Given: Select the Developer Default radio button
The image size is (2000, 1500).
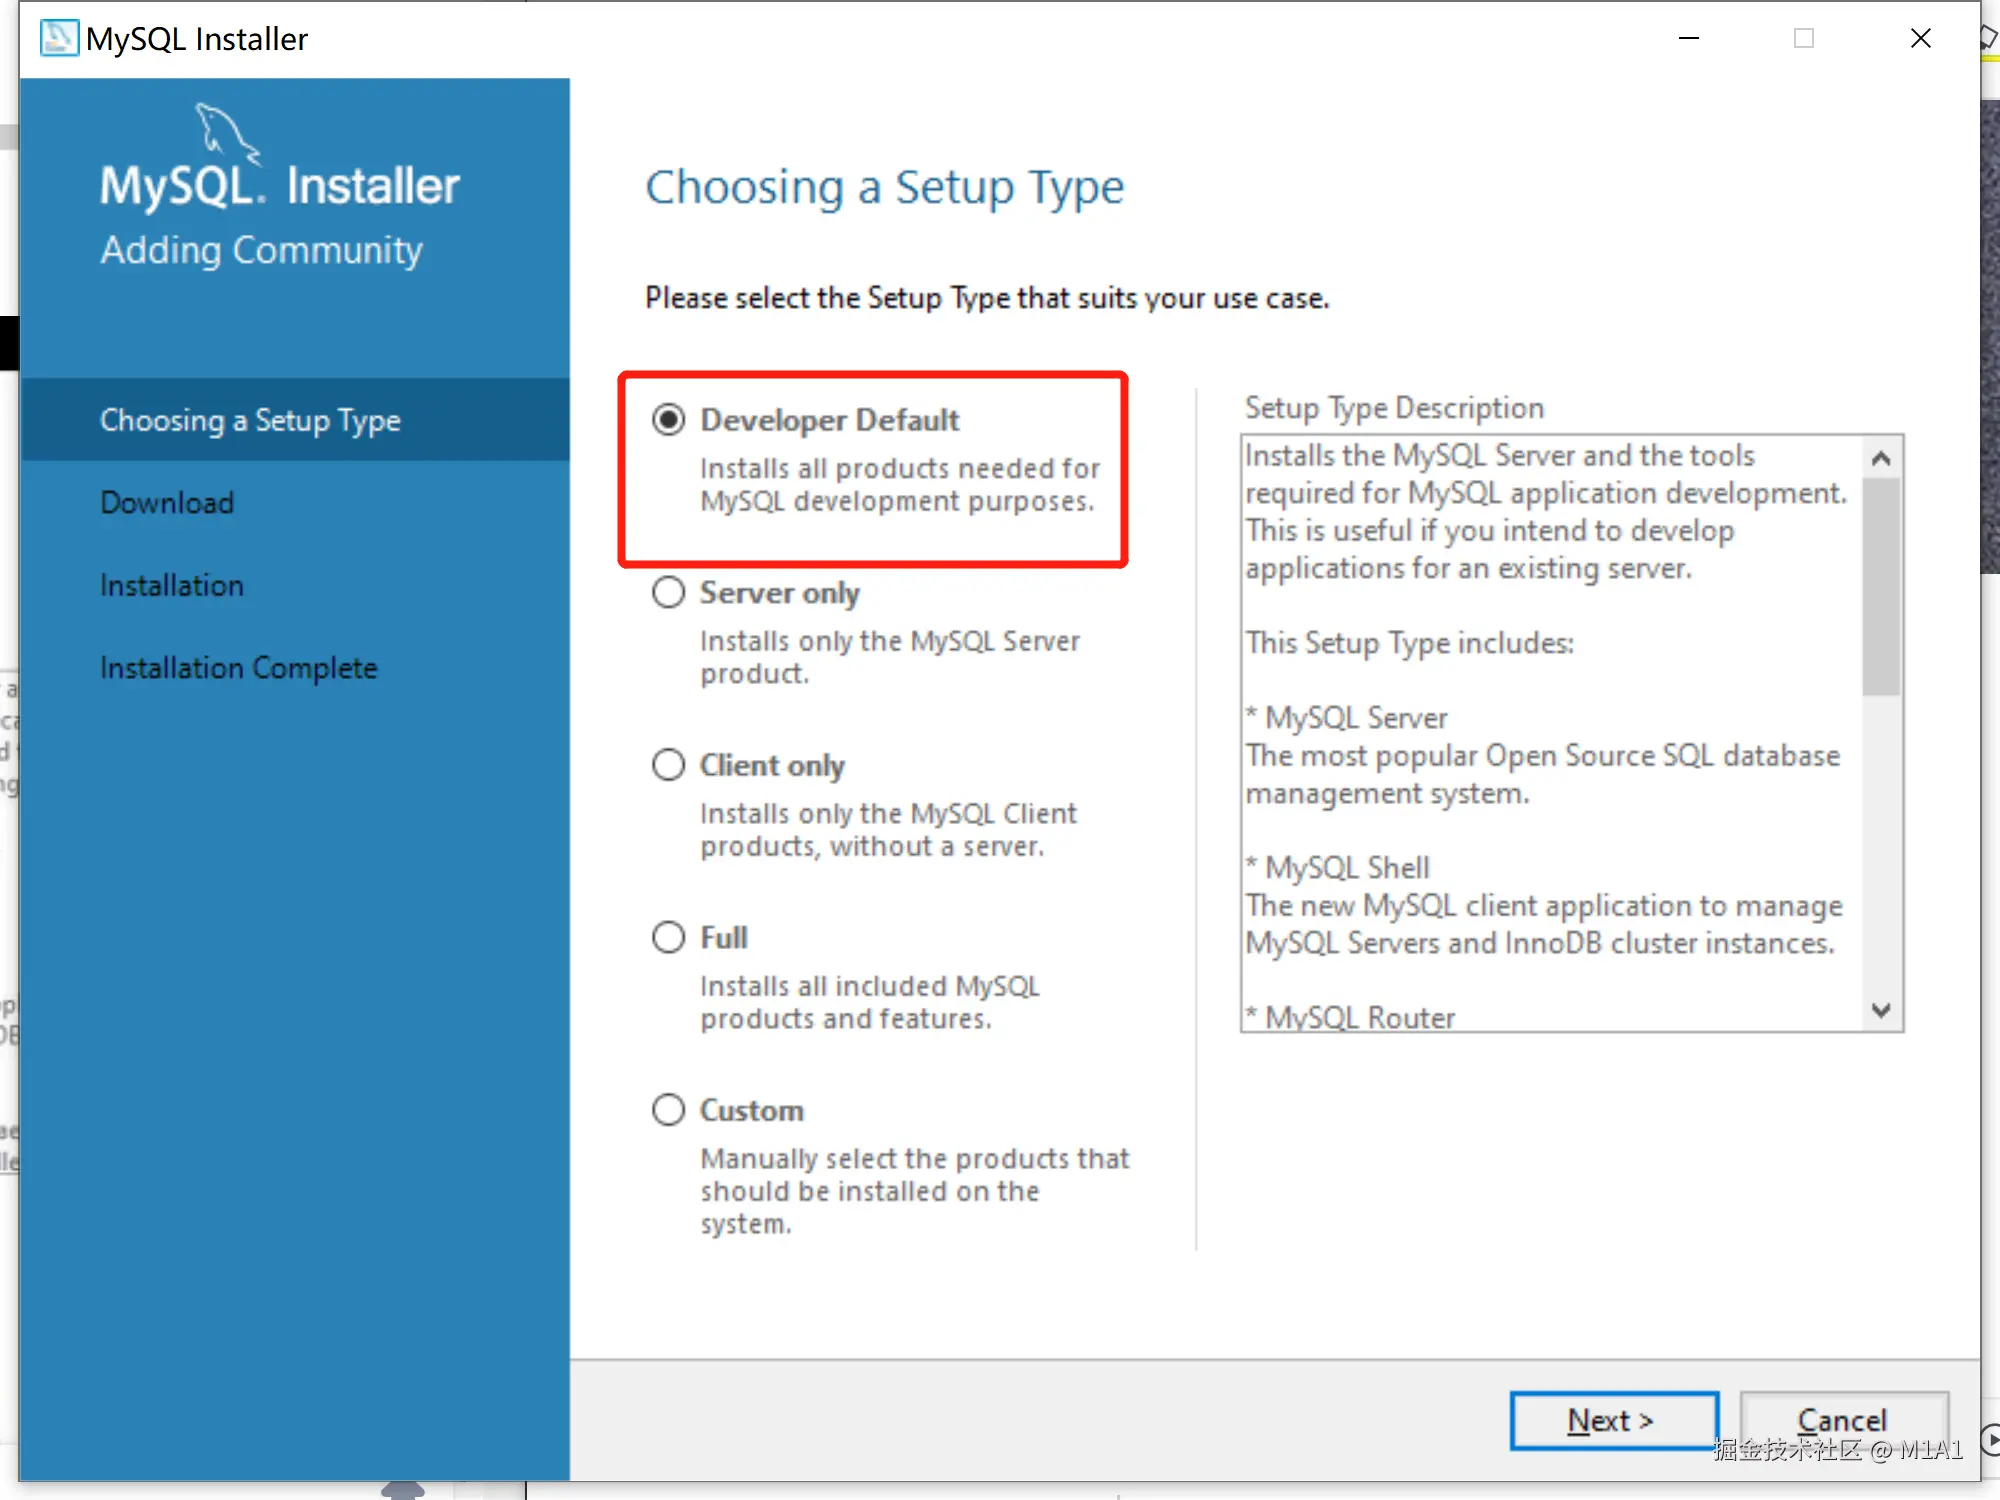Looking at the screenshot, I should pyautogui.click(x=669, y=420).
